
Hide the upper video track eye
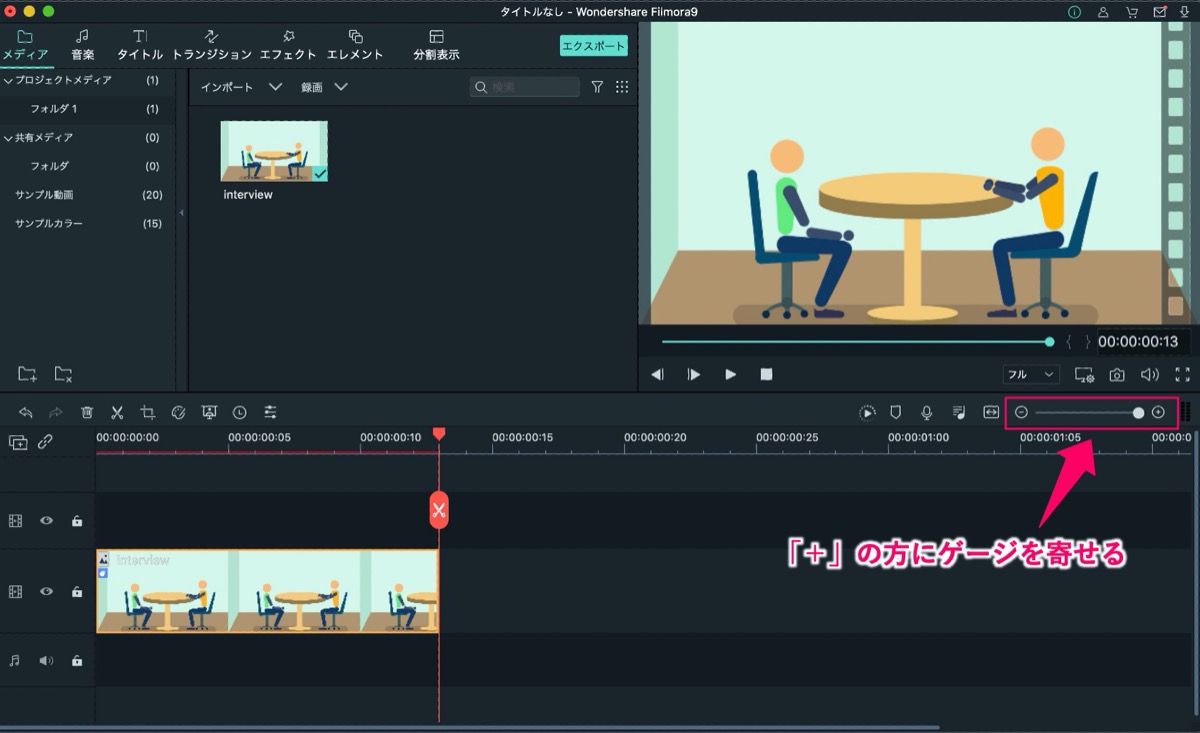(x=46, y=521)
